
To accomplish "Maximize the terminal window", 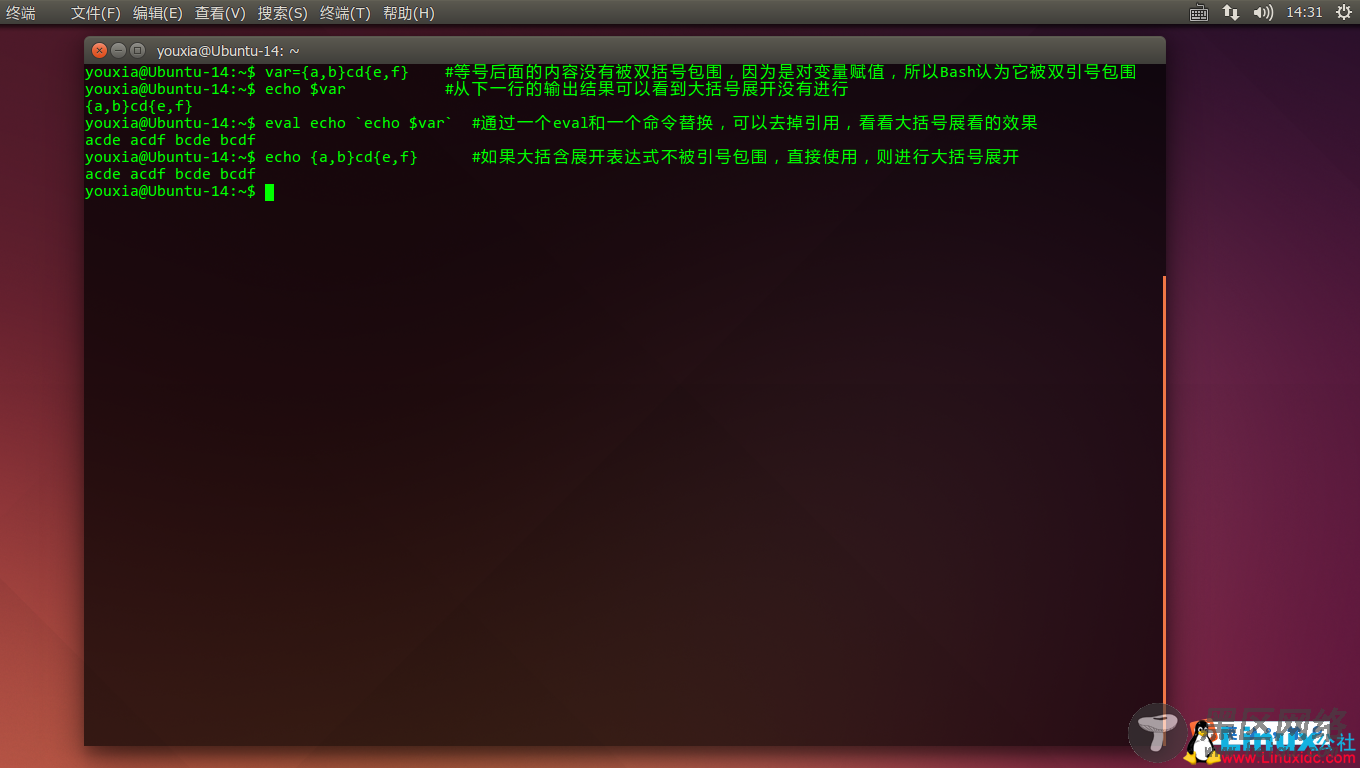I will point(138,50).
